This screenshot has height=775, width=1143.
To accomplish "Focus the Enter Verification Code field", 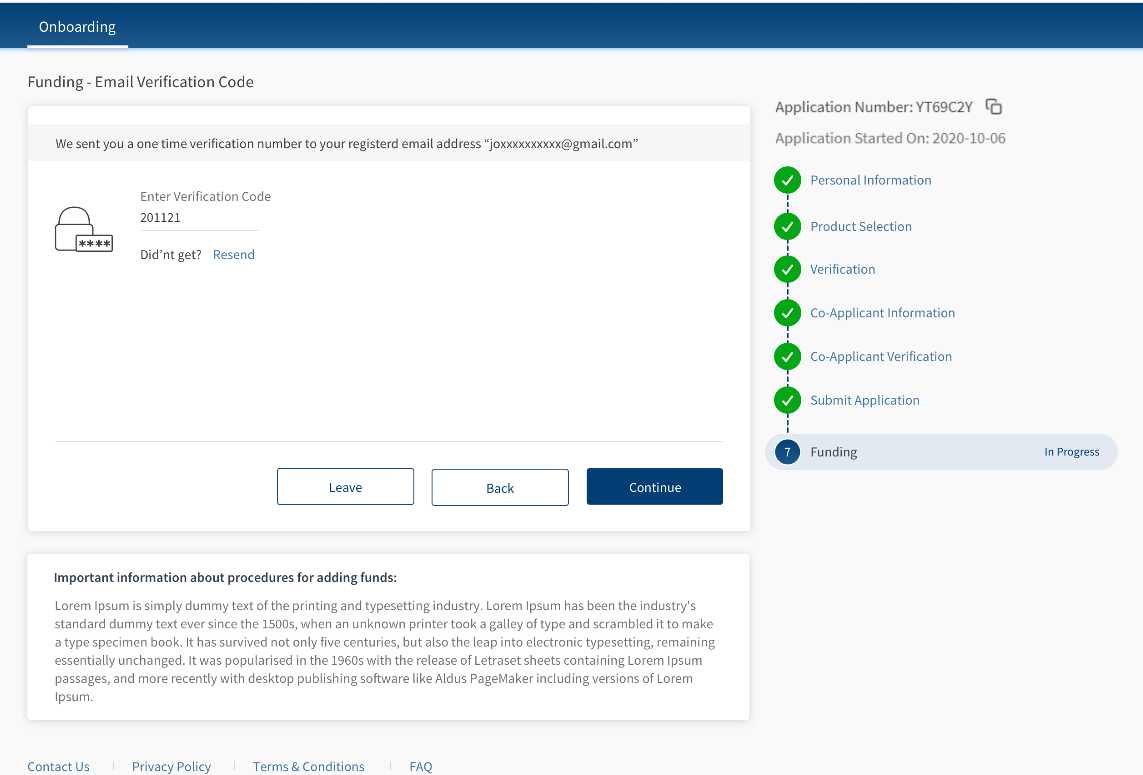I will click(199, 218).
